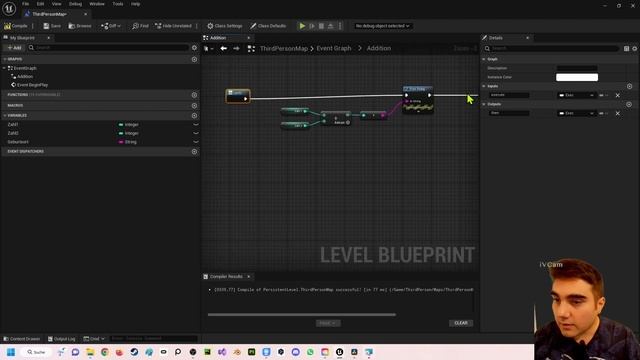
Task: Open My Blueprint settings gear
Action: pos(194,48)
